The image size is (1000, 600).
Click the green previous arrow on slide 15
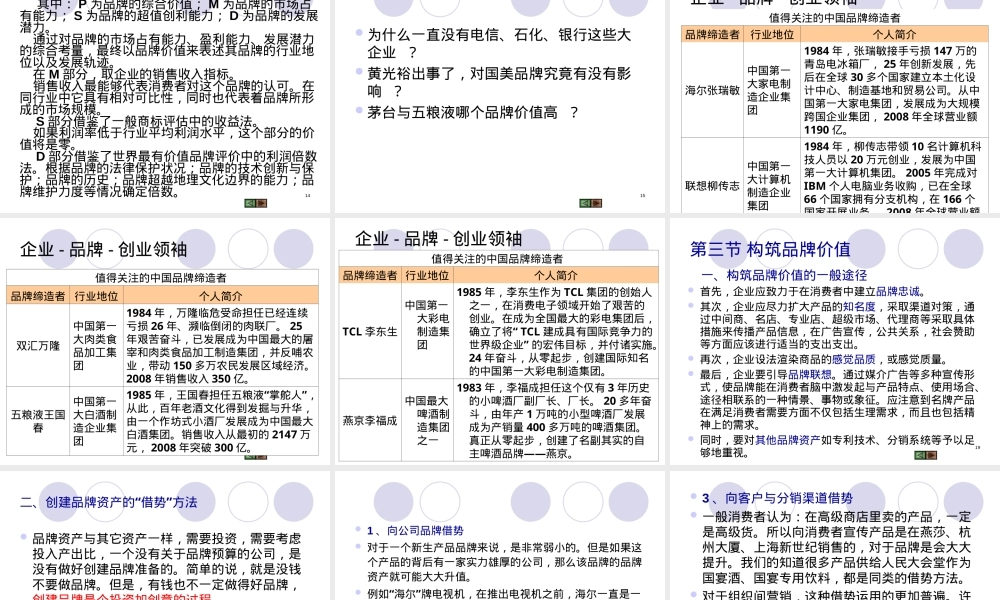585,203
